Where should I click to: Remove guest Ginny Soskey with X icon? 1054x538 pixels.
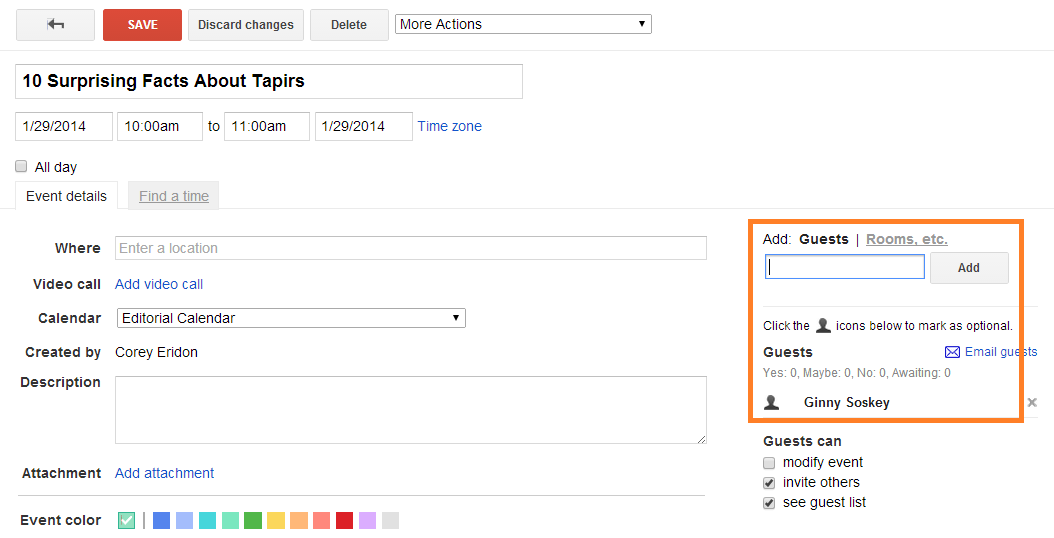(1032, 402)
